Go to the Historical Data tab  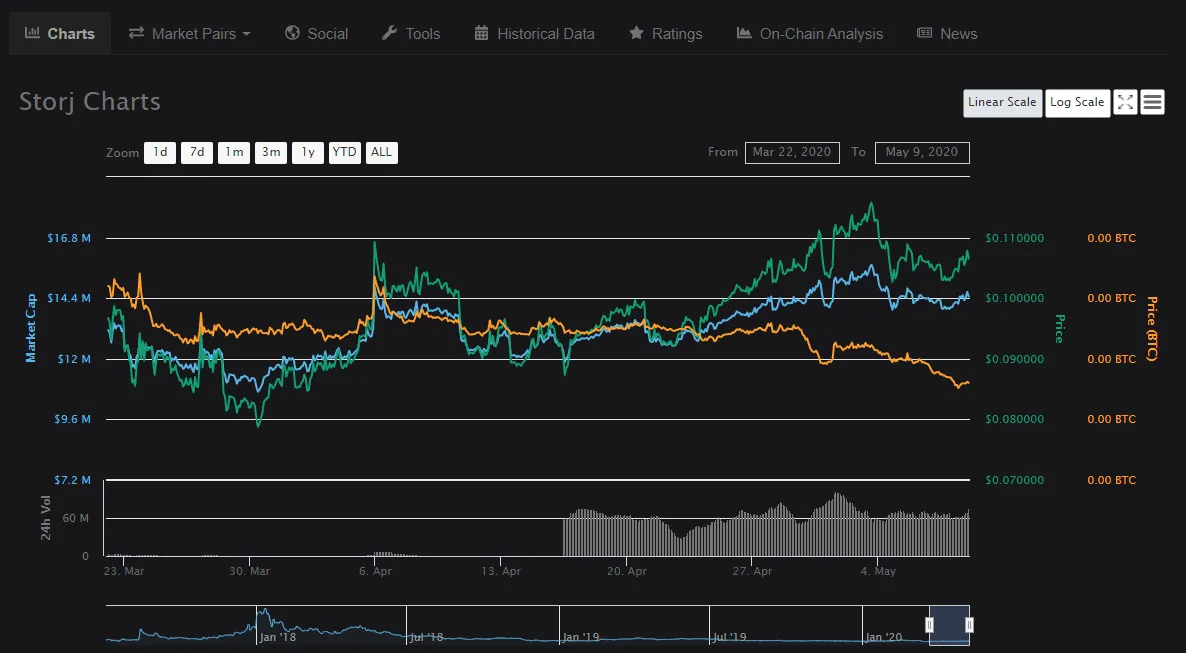545,33
